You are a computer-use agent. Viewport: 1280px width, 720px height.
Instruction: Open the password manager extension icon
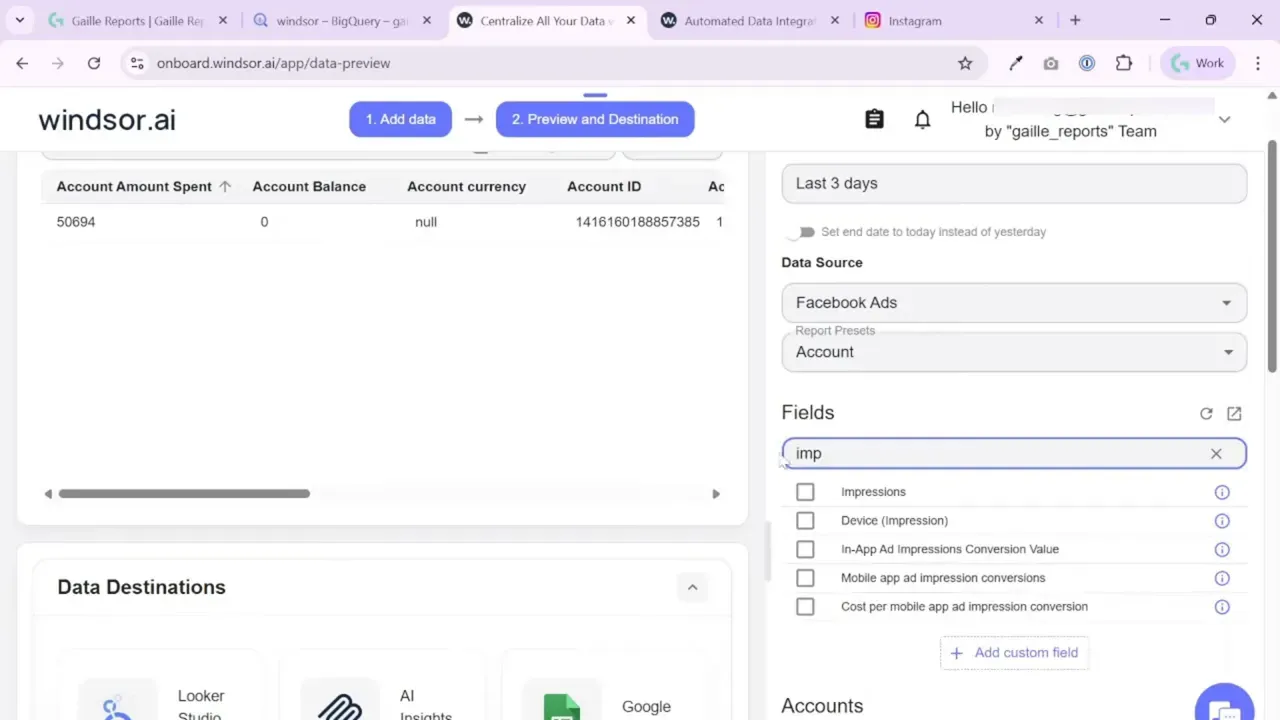tap(1087, 63)
